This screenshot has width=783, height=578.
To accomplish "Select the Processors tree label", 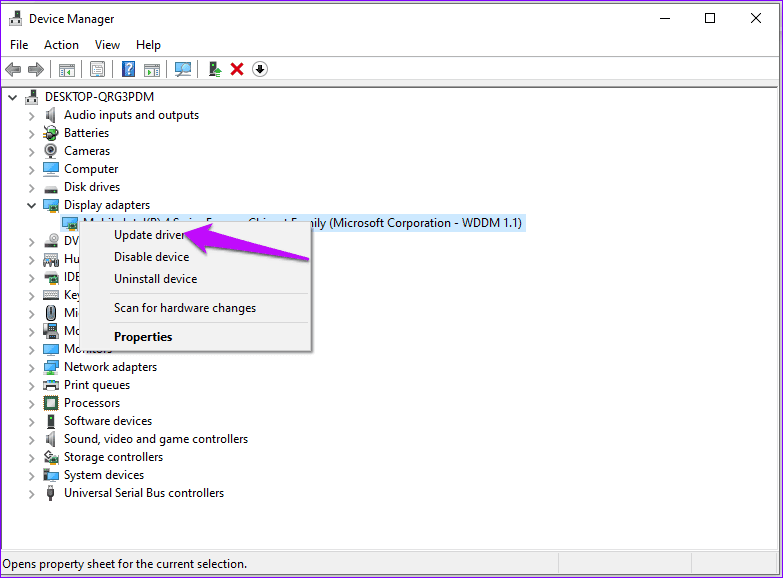I will click(x=92, y=403).
